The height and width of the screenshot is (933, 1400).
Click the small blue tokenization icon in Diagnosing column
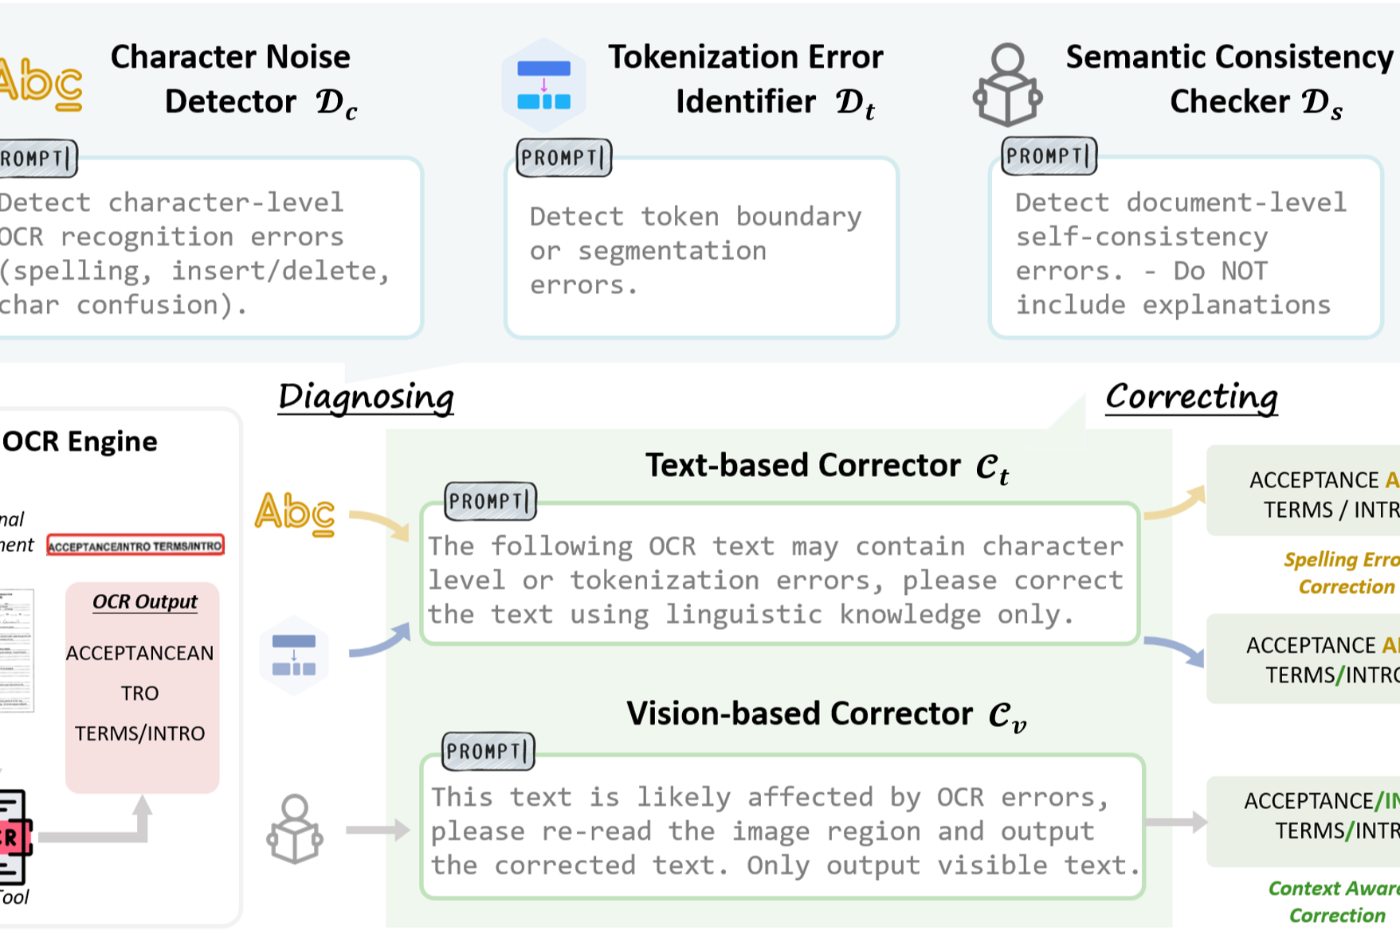click(294, 655)
